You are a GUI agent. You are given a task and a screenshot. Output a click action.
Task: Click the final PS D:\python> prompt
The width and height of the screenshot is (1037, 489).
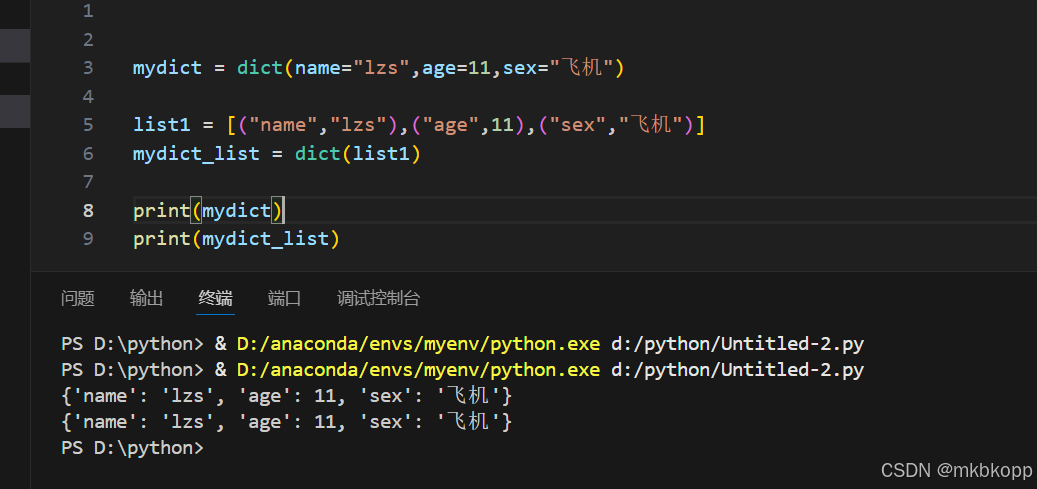(132, 448)
